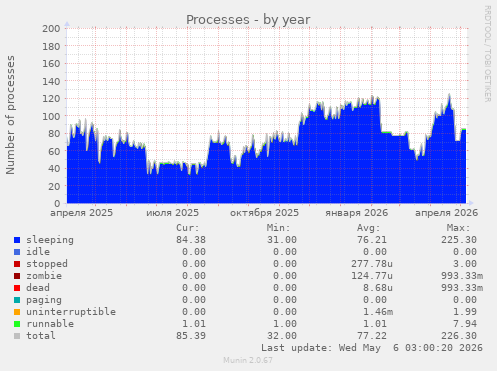This screenshot has height=371, width=497.
Task: Click zombie maximum value 993.33m
Action: click(462, 276)
